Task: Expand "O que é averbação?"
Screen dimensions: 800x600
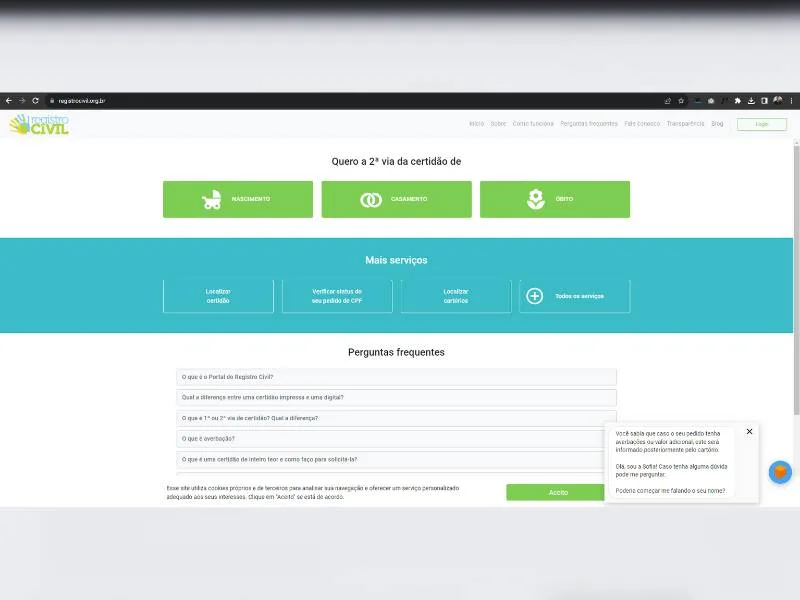Action: pos(396,439)
